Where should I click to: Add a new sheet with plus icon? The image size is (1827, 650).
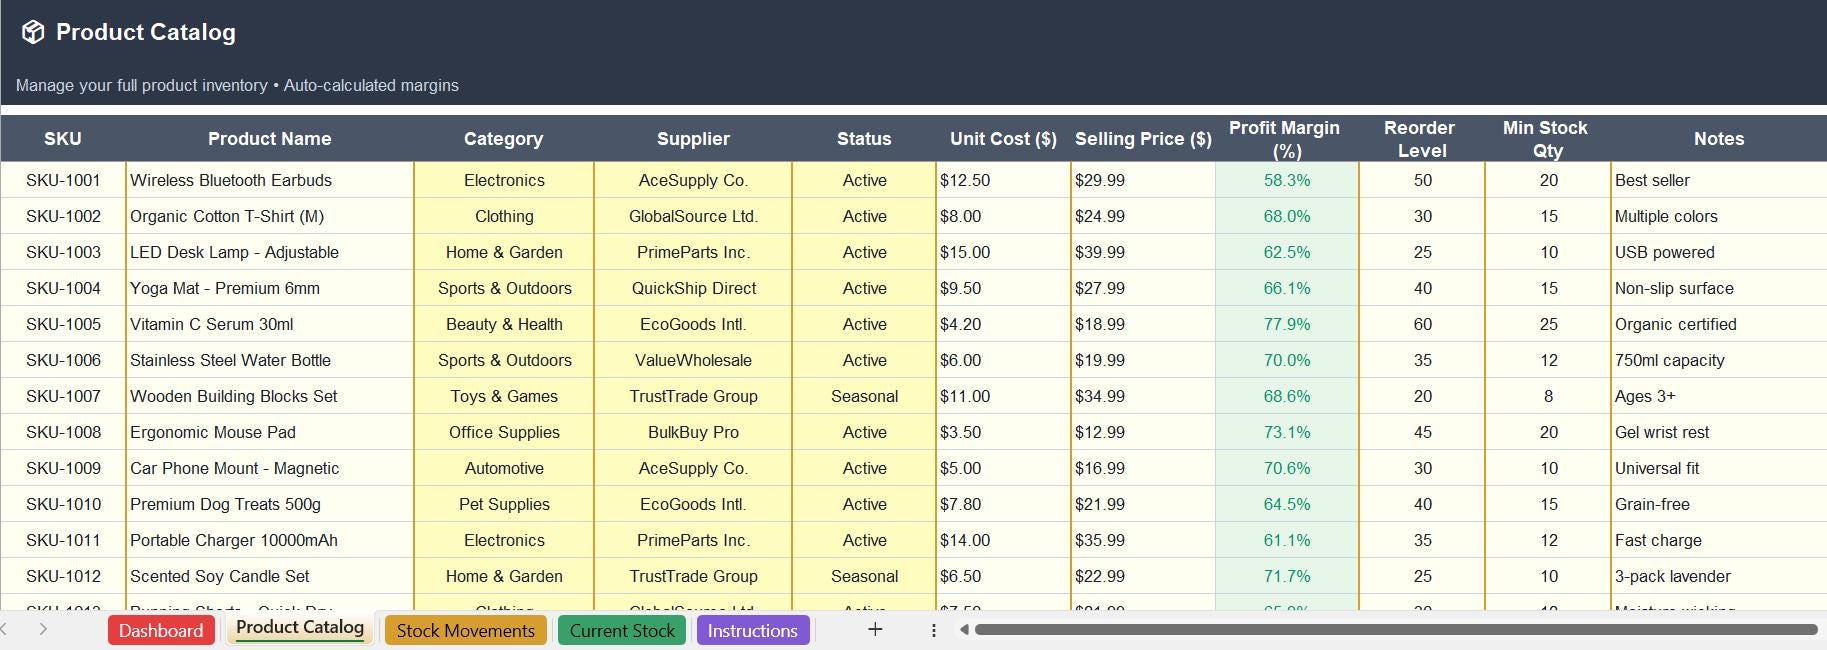point(875,629)
